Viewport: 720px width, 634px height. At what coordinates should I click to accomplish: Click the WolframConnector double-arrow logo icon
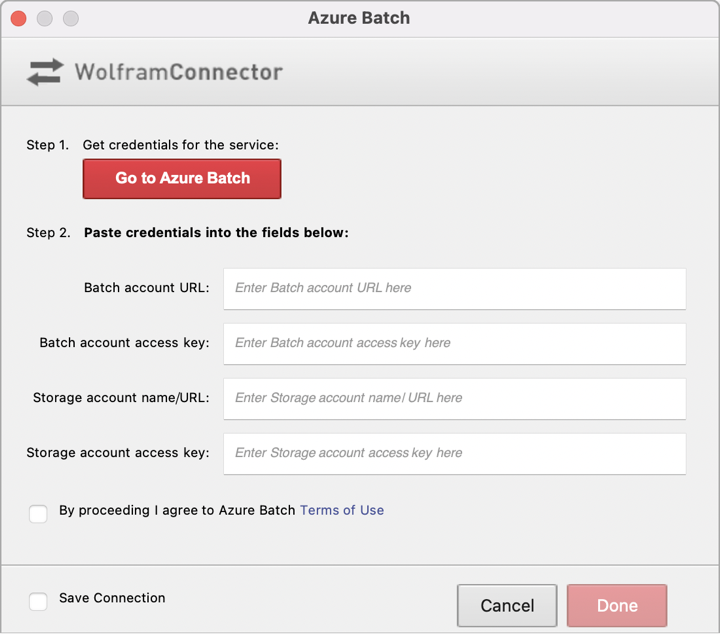pos(45,72)
